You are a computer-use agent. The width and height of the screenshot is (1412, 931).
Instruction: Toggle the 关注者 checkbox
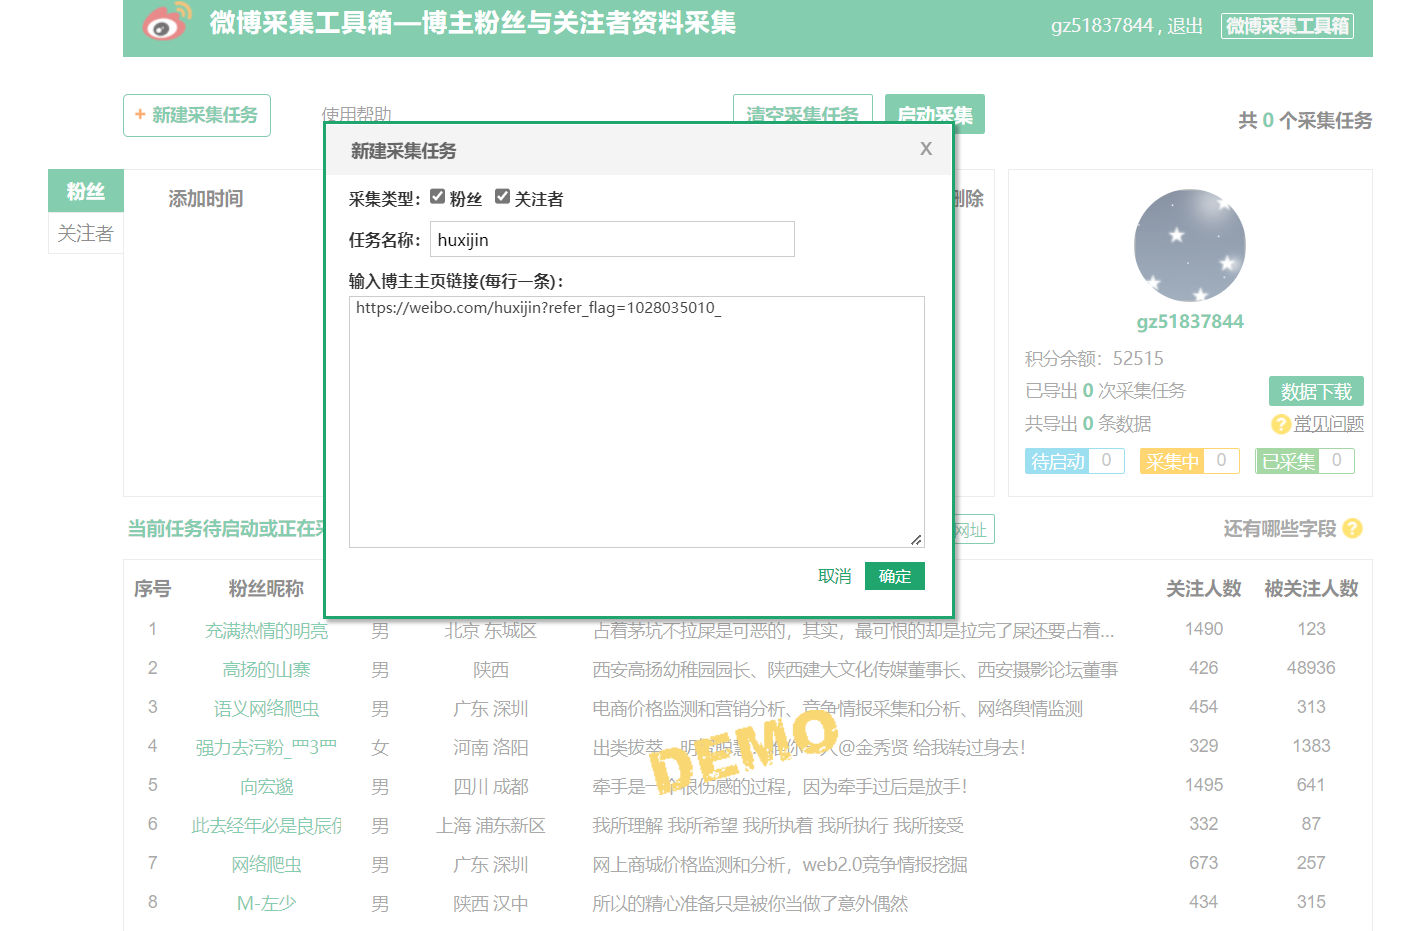[502, 197]
